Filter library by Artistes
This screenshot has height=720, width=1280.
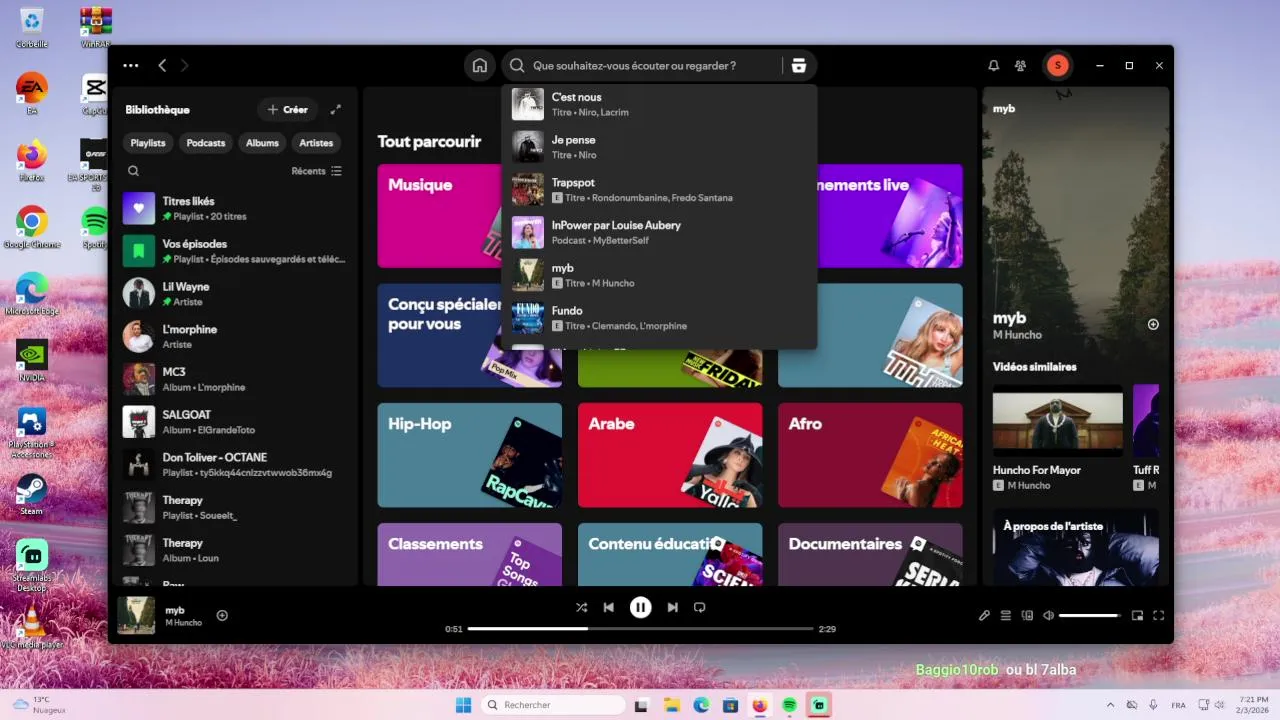pos(316,143)
